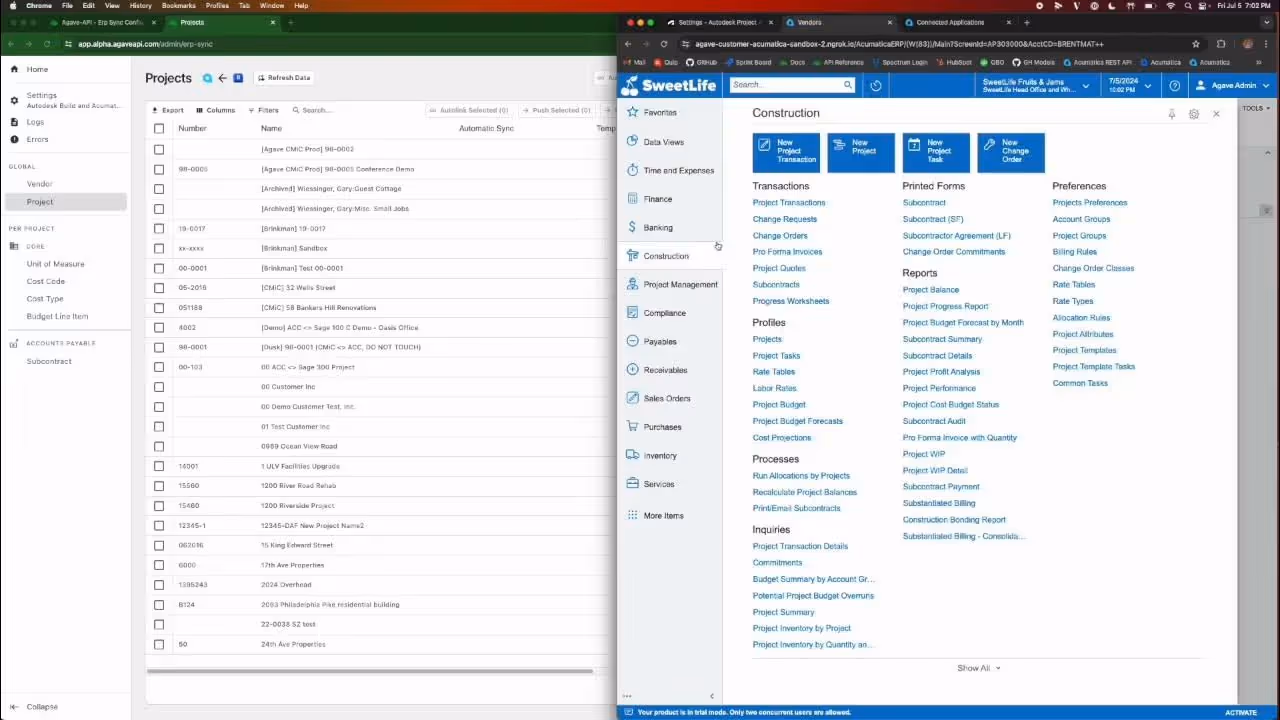Viewport: 1280px width, 720px height.
Task: Click New Project Transaction tile
Action: pos(786,152)
